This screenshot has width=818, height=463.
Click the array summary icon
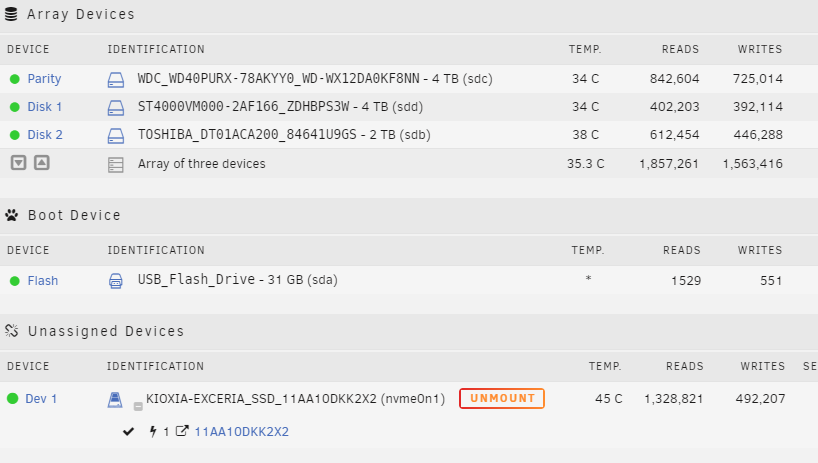115,164
